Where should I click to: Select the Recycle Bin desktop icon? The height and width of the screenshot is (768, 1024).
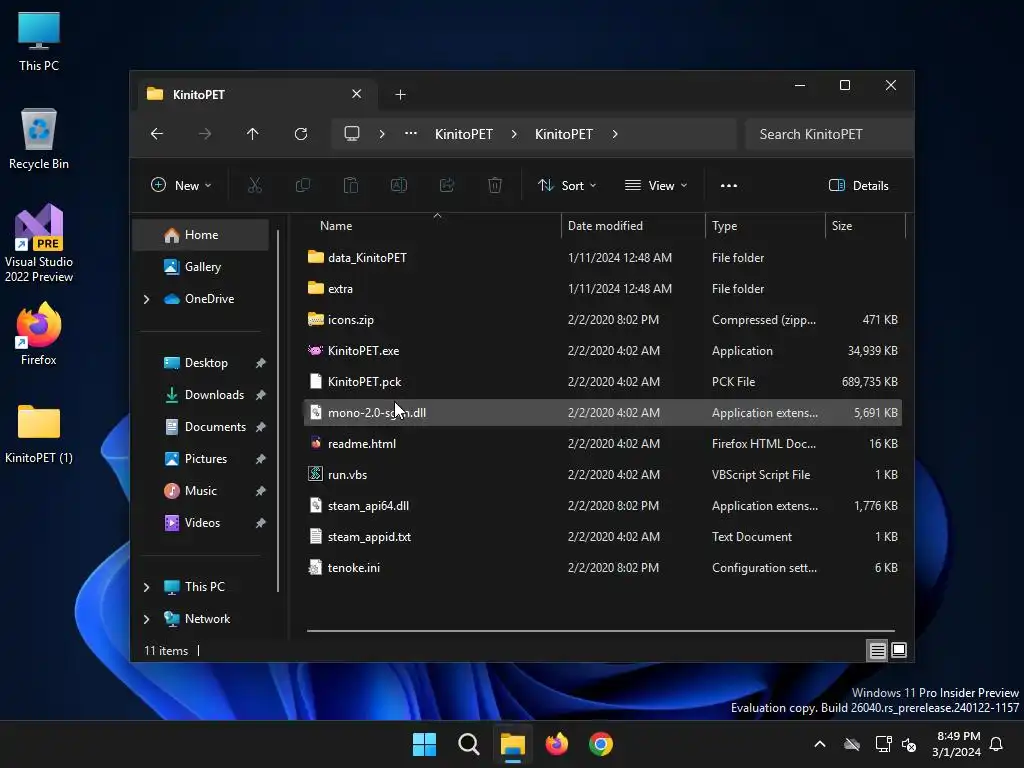[x=39, y=138]
